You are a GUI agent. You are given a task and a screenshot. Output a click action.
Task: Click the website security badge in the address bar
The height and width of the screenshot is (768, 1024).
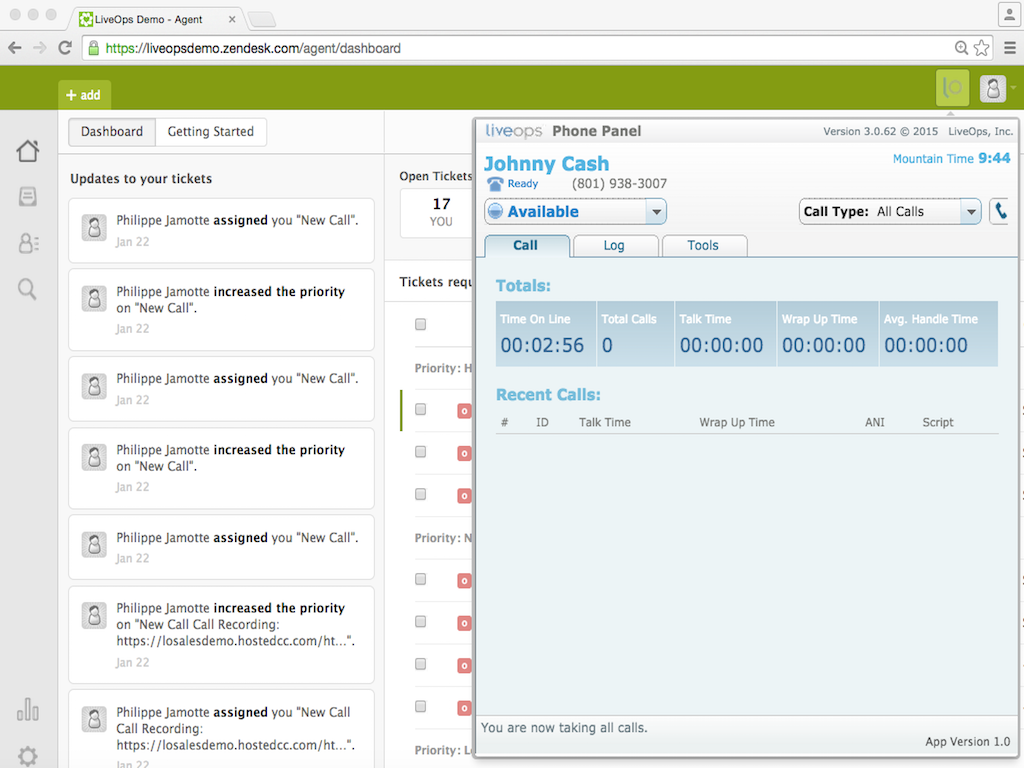[93, 47]
